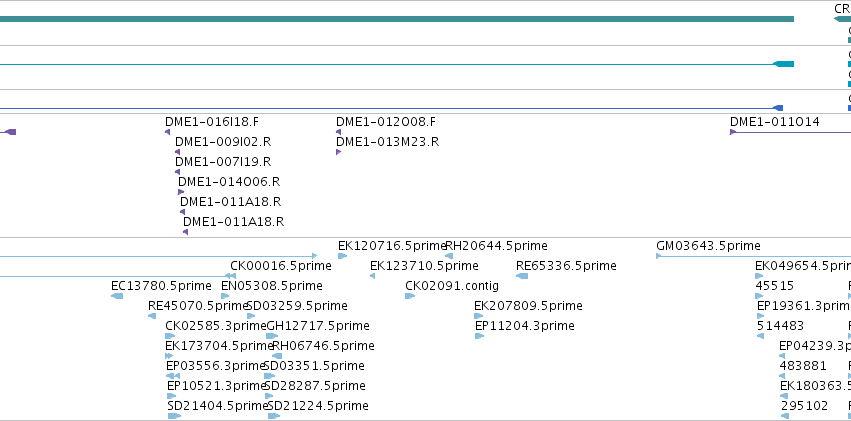Open RH06746.5prime label
This screenshot has height=421, width=851.
(x=323, y=346)
